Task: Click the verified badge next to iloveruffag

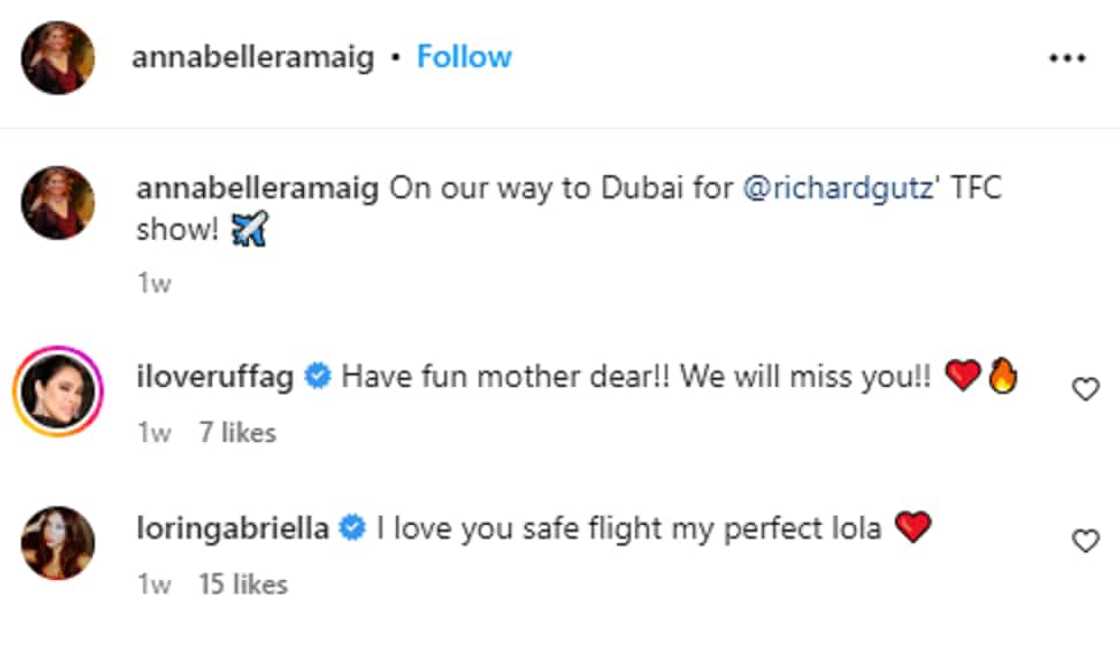Action: click(x=318, y=378)
